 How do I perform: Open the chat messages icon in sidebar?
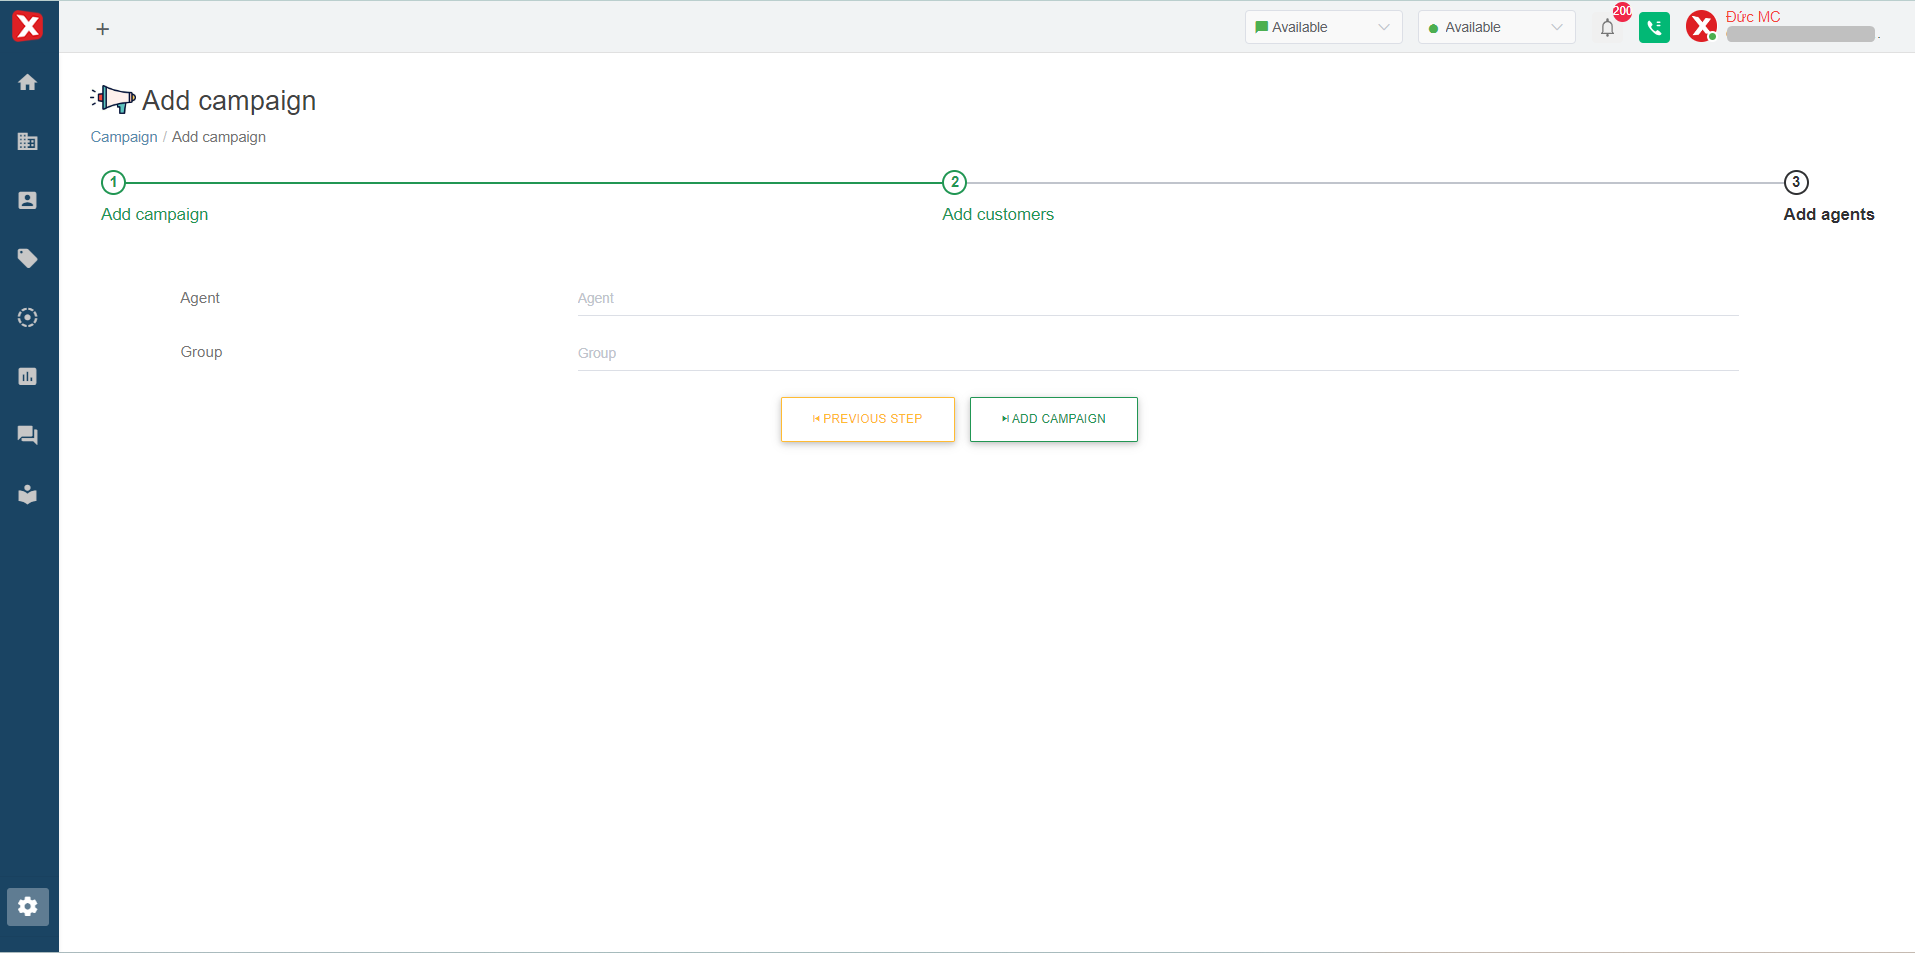28,435
